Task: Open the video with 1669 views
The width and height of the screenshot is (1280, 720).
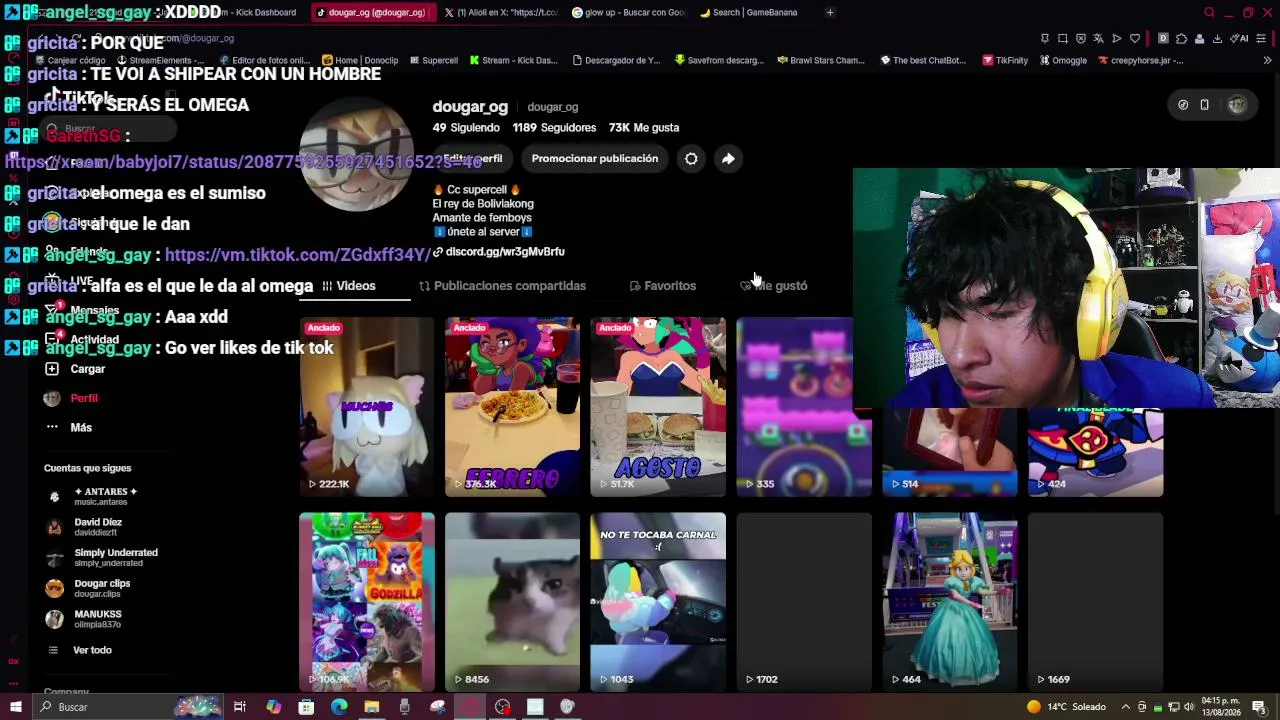Action: [x=1096, y=602]
